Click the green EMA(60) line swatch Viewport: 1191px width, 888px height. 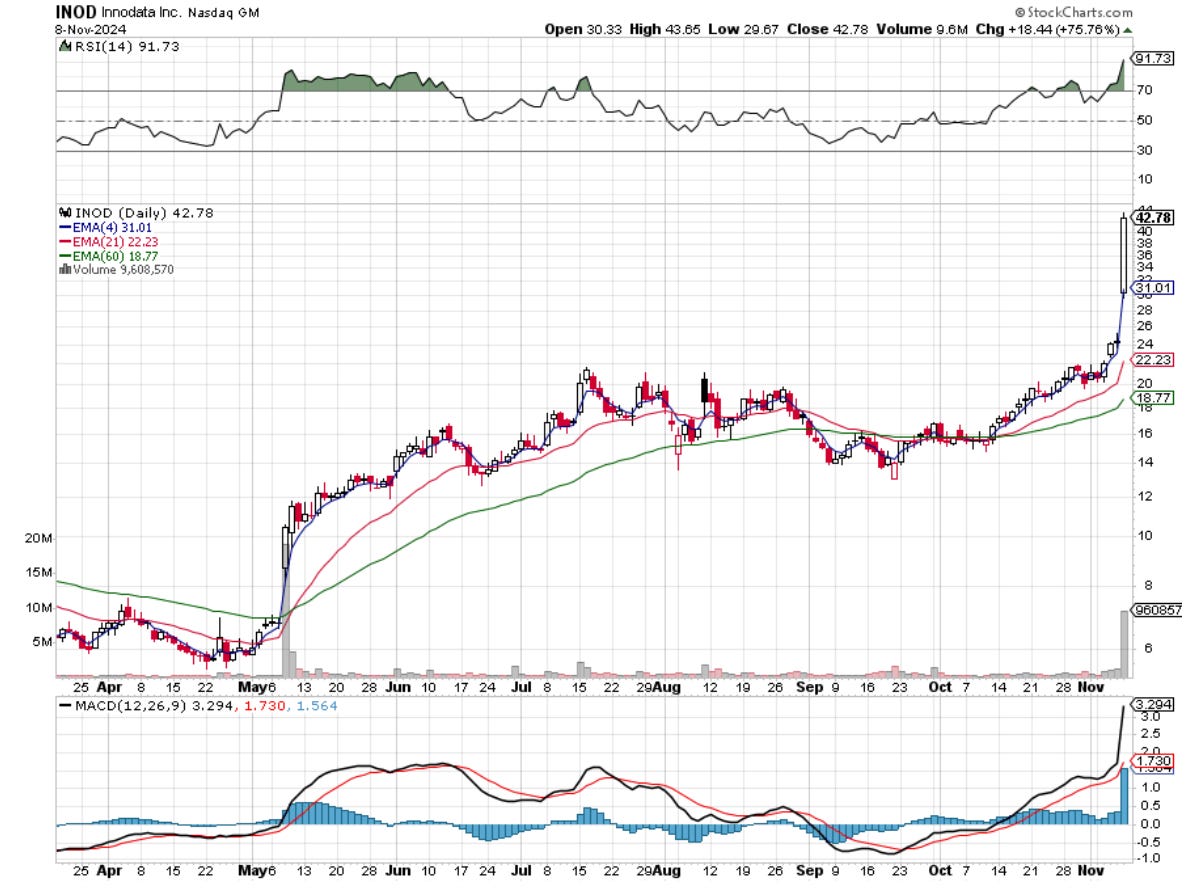(65, 256)
